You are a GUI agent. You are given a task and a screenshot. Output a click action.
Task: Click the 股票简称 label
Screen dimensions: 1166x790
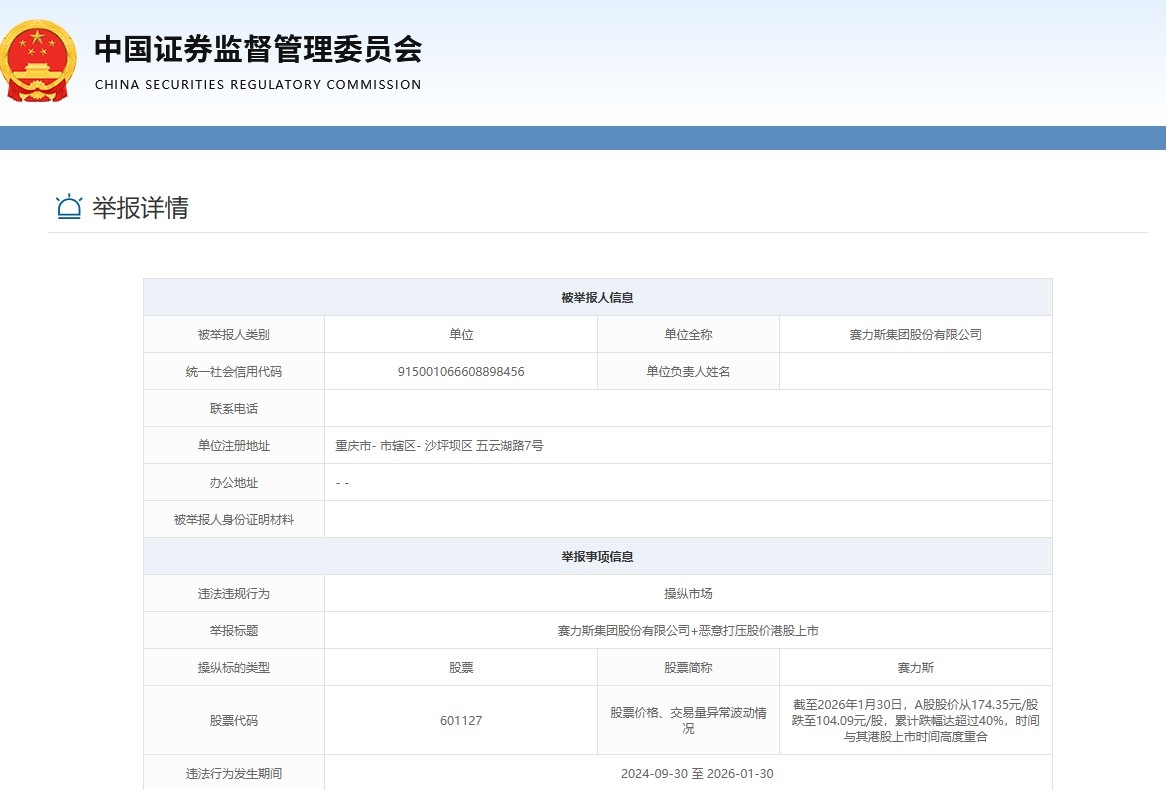point(688,668)
